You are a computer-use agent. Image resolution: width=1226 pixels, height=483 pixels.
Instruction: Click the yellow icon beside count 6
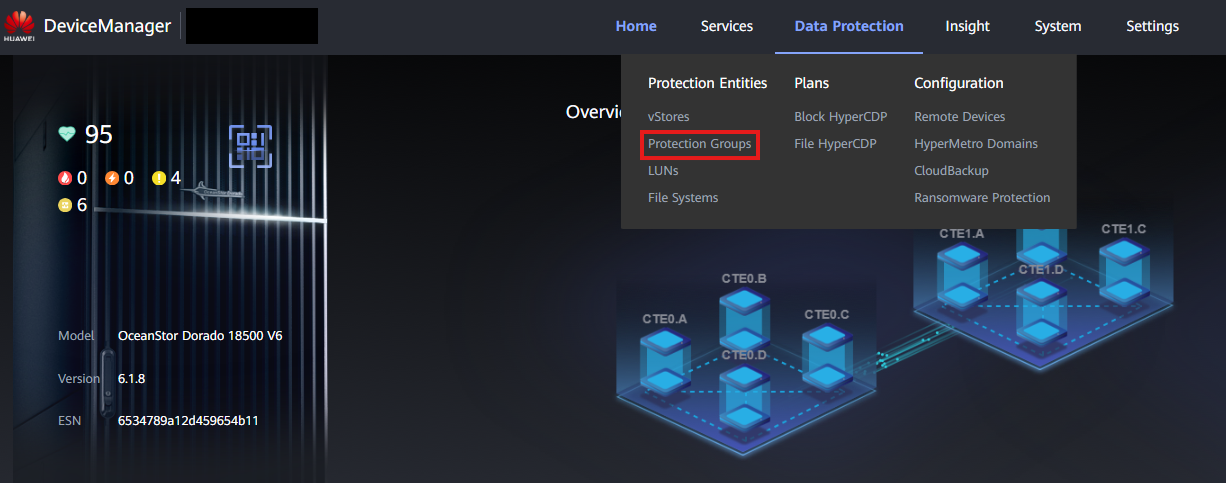pyautogui.click(x=66, y=205)
